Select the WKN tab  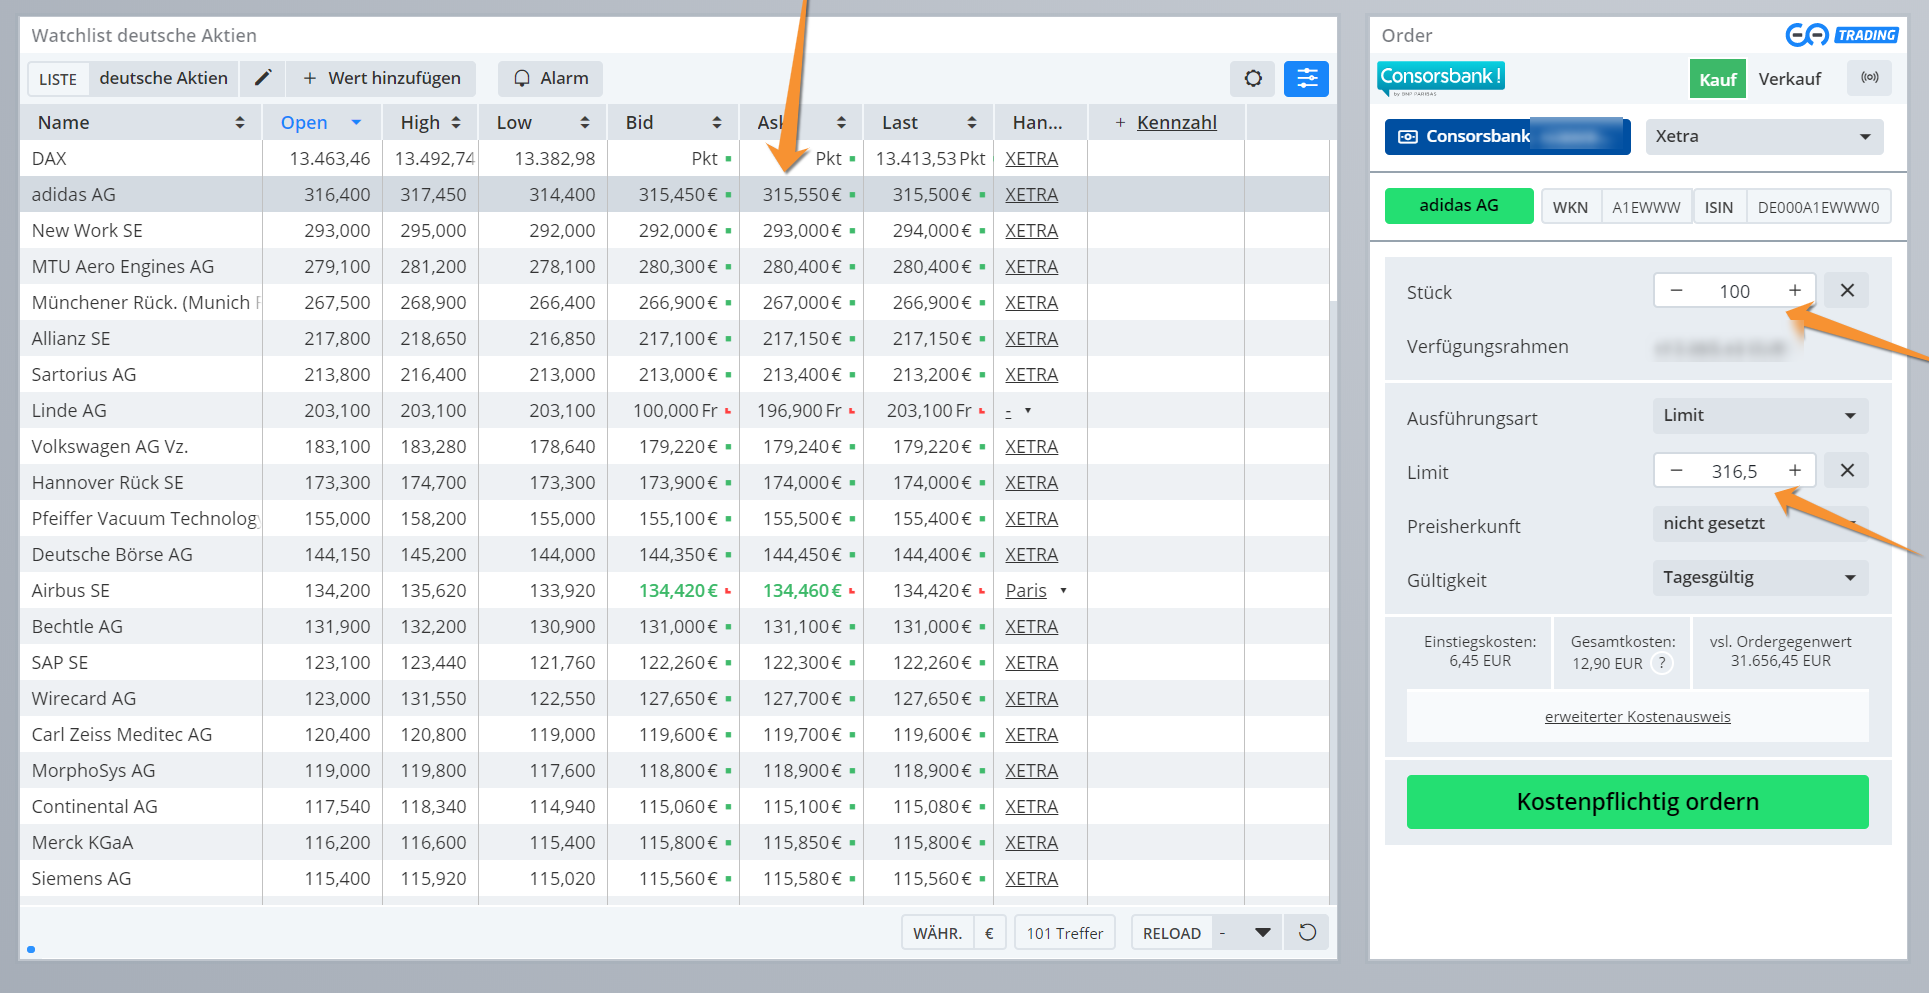[x=1570, y=207]
